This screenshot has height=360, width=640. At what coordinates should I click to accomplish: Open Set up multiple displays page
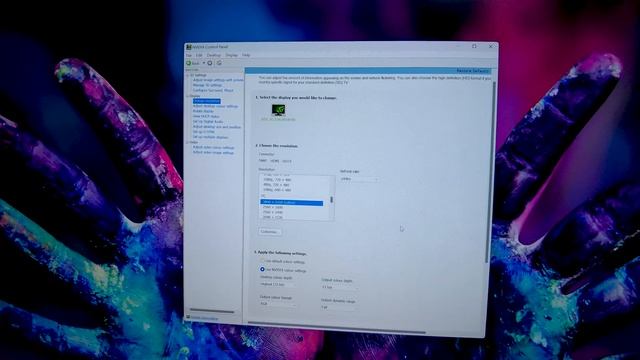pyautogui.click(x=210, y=137)
